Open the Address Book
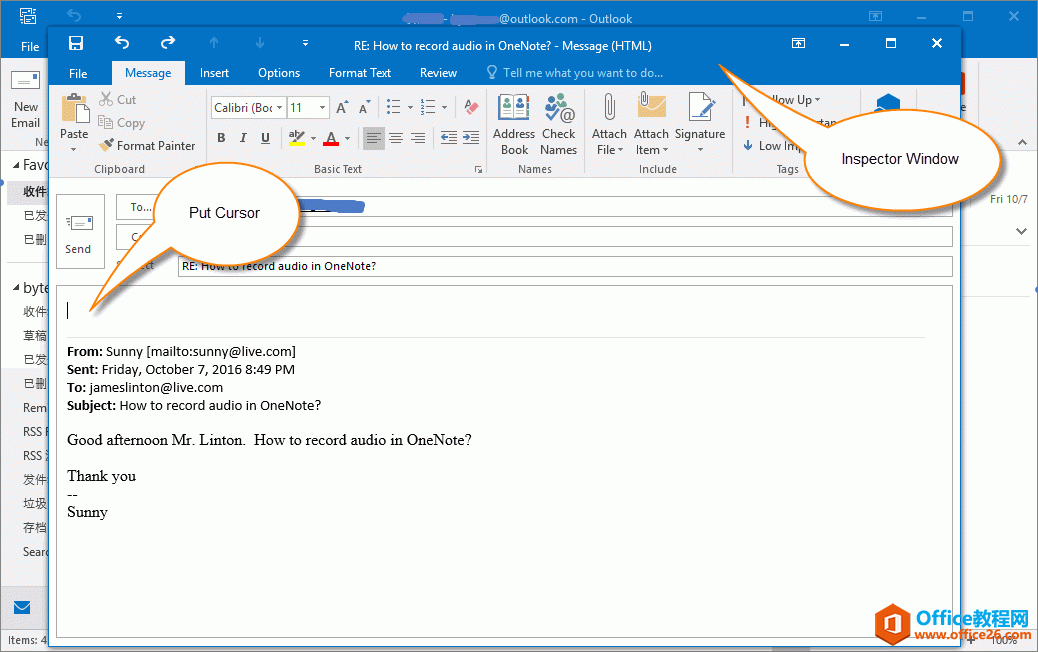The image size is (1038, 652). pyautogui.click(x=514, y=125)
